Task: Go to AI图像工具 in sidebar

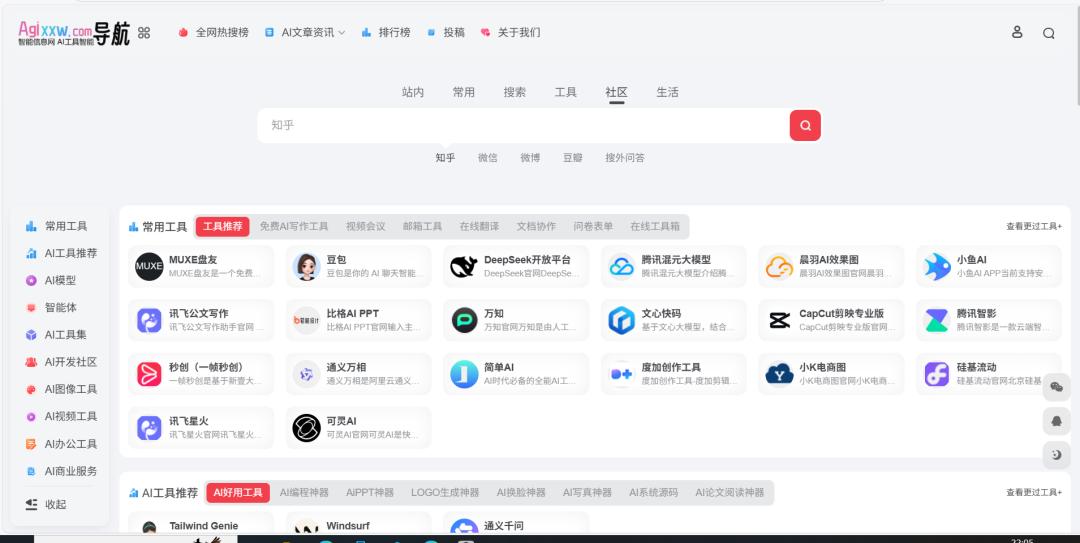Action: (61, 389)
